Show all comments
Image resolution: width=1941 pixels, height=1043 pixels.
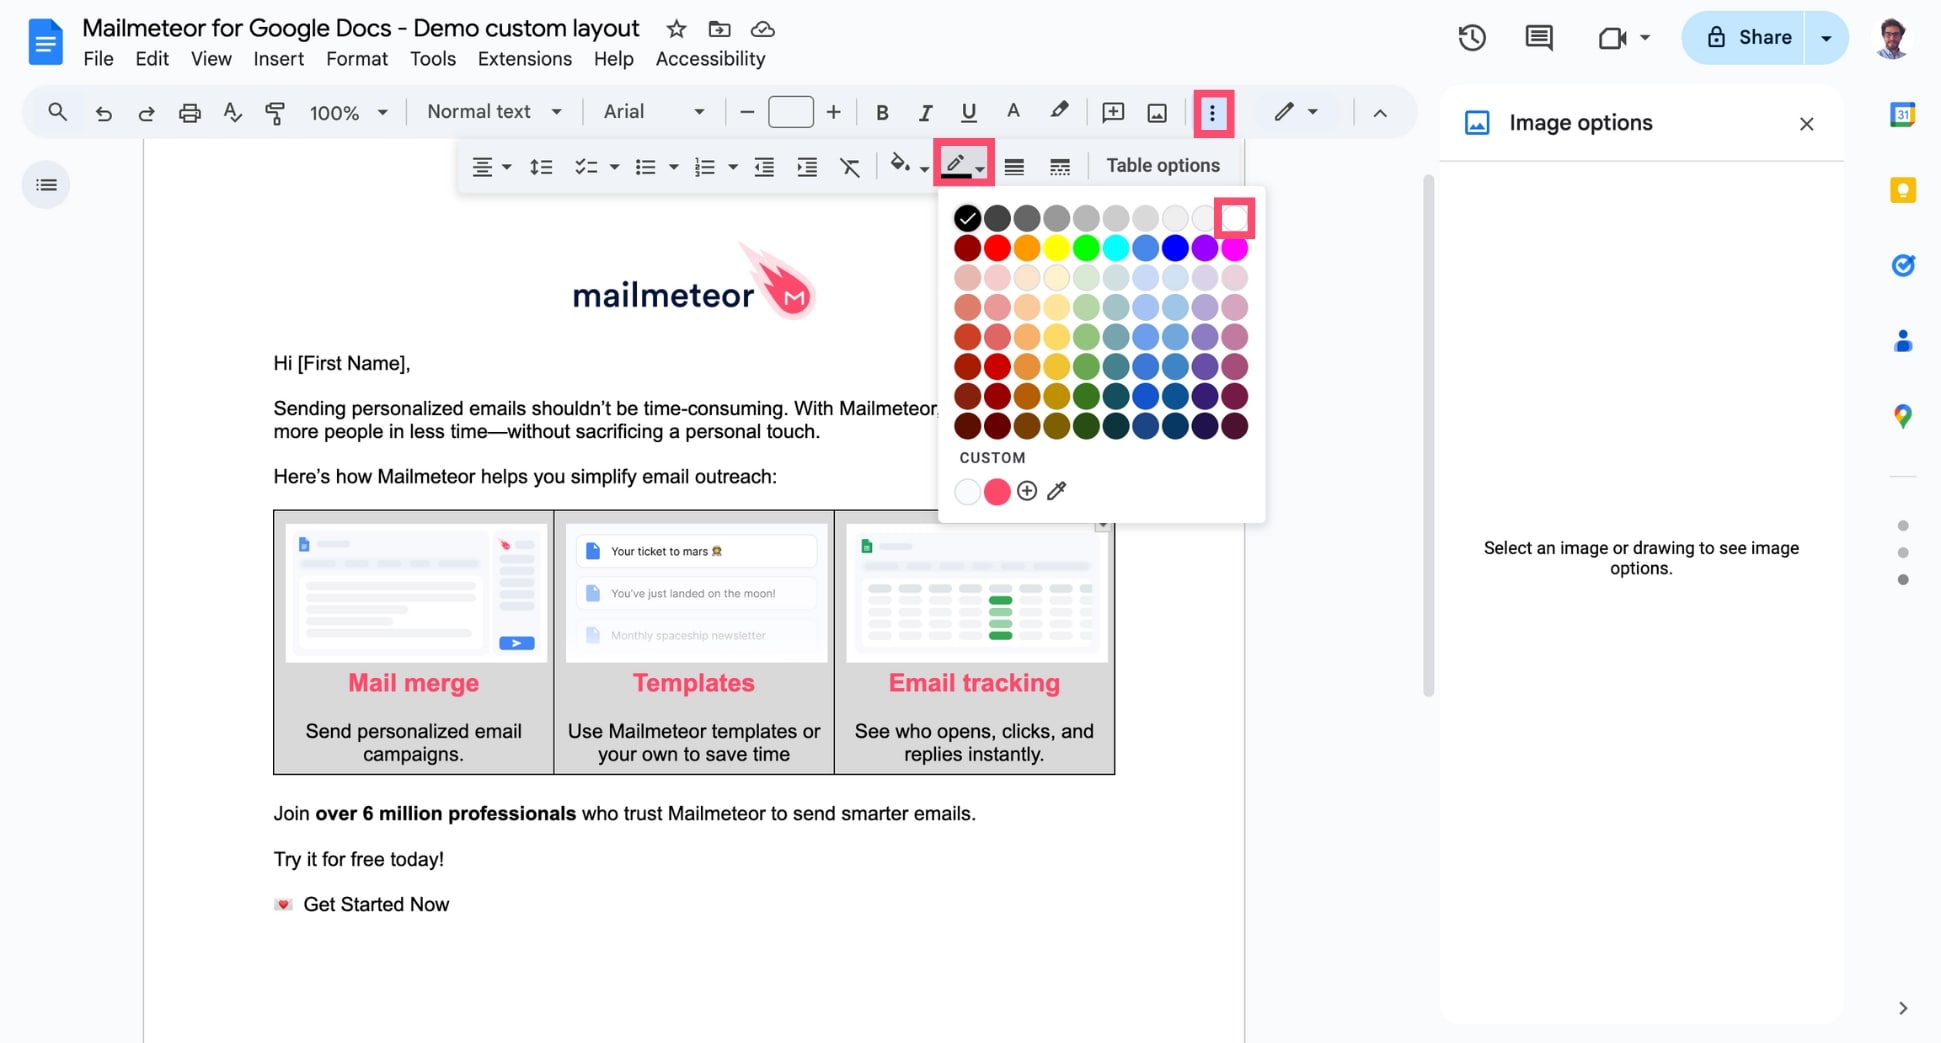tap(1539, 38)
